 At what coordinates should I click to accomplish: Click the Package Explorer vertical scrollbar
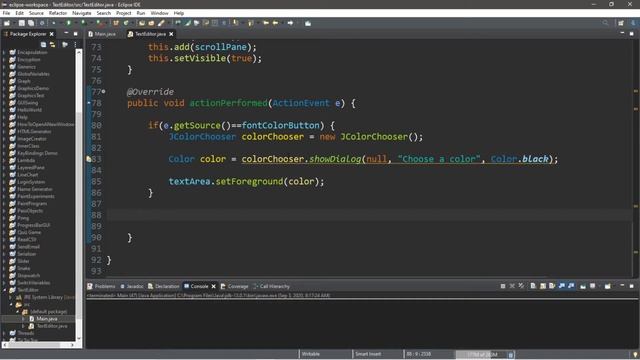(x=79, y=196)
